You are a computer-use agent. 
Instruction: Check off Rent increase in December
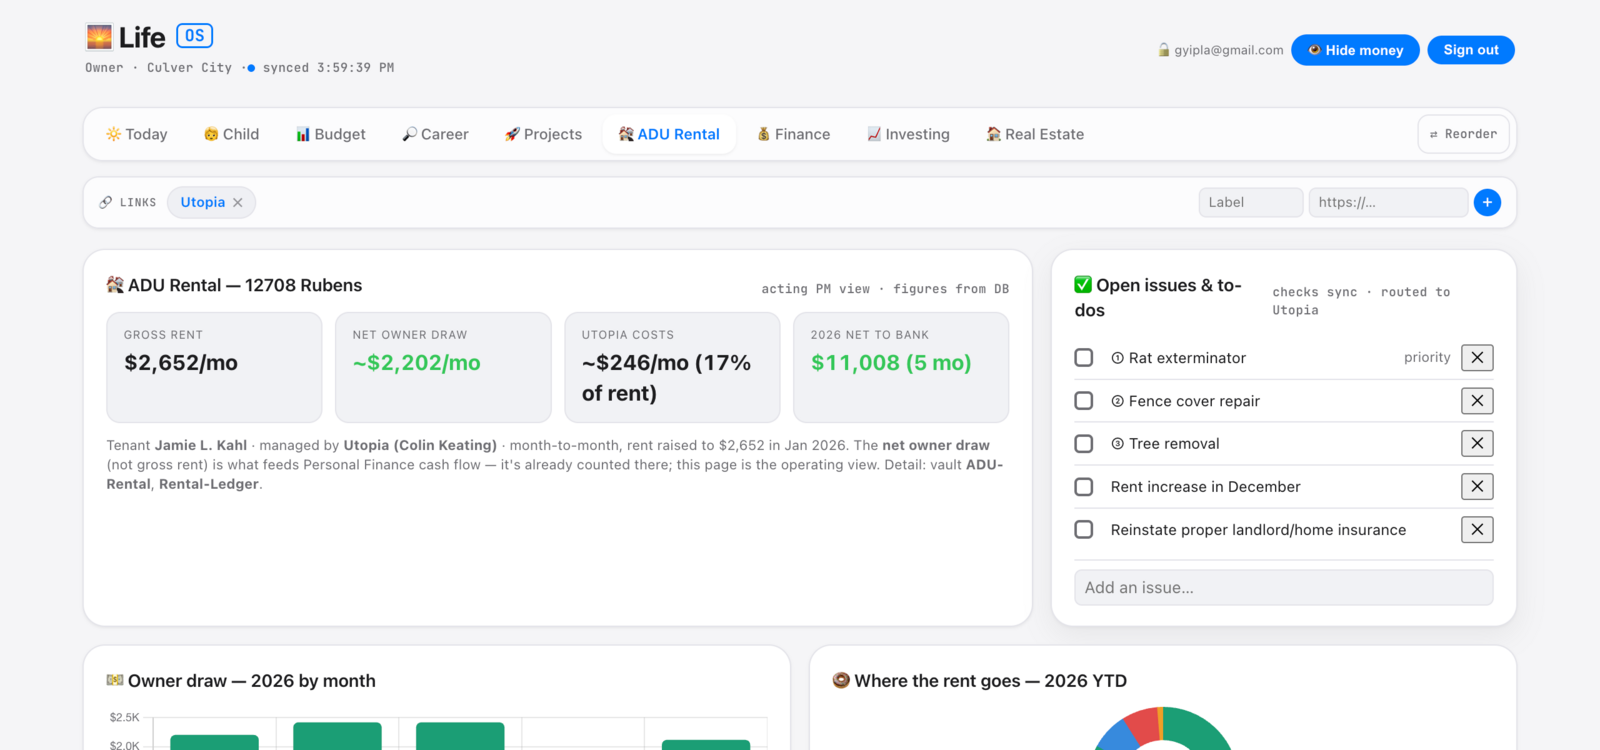(x=1084, y=487)
